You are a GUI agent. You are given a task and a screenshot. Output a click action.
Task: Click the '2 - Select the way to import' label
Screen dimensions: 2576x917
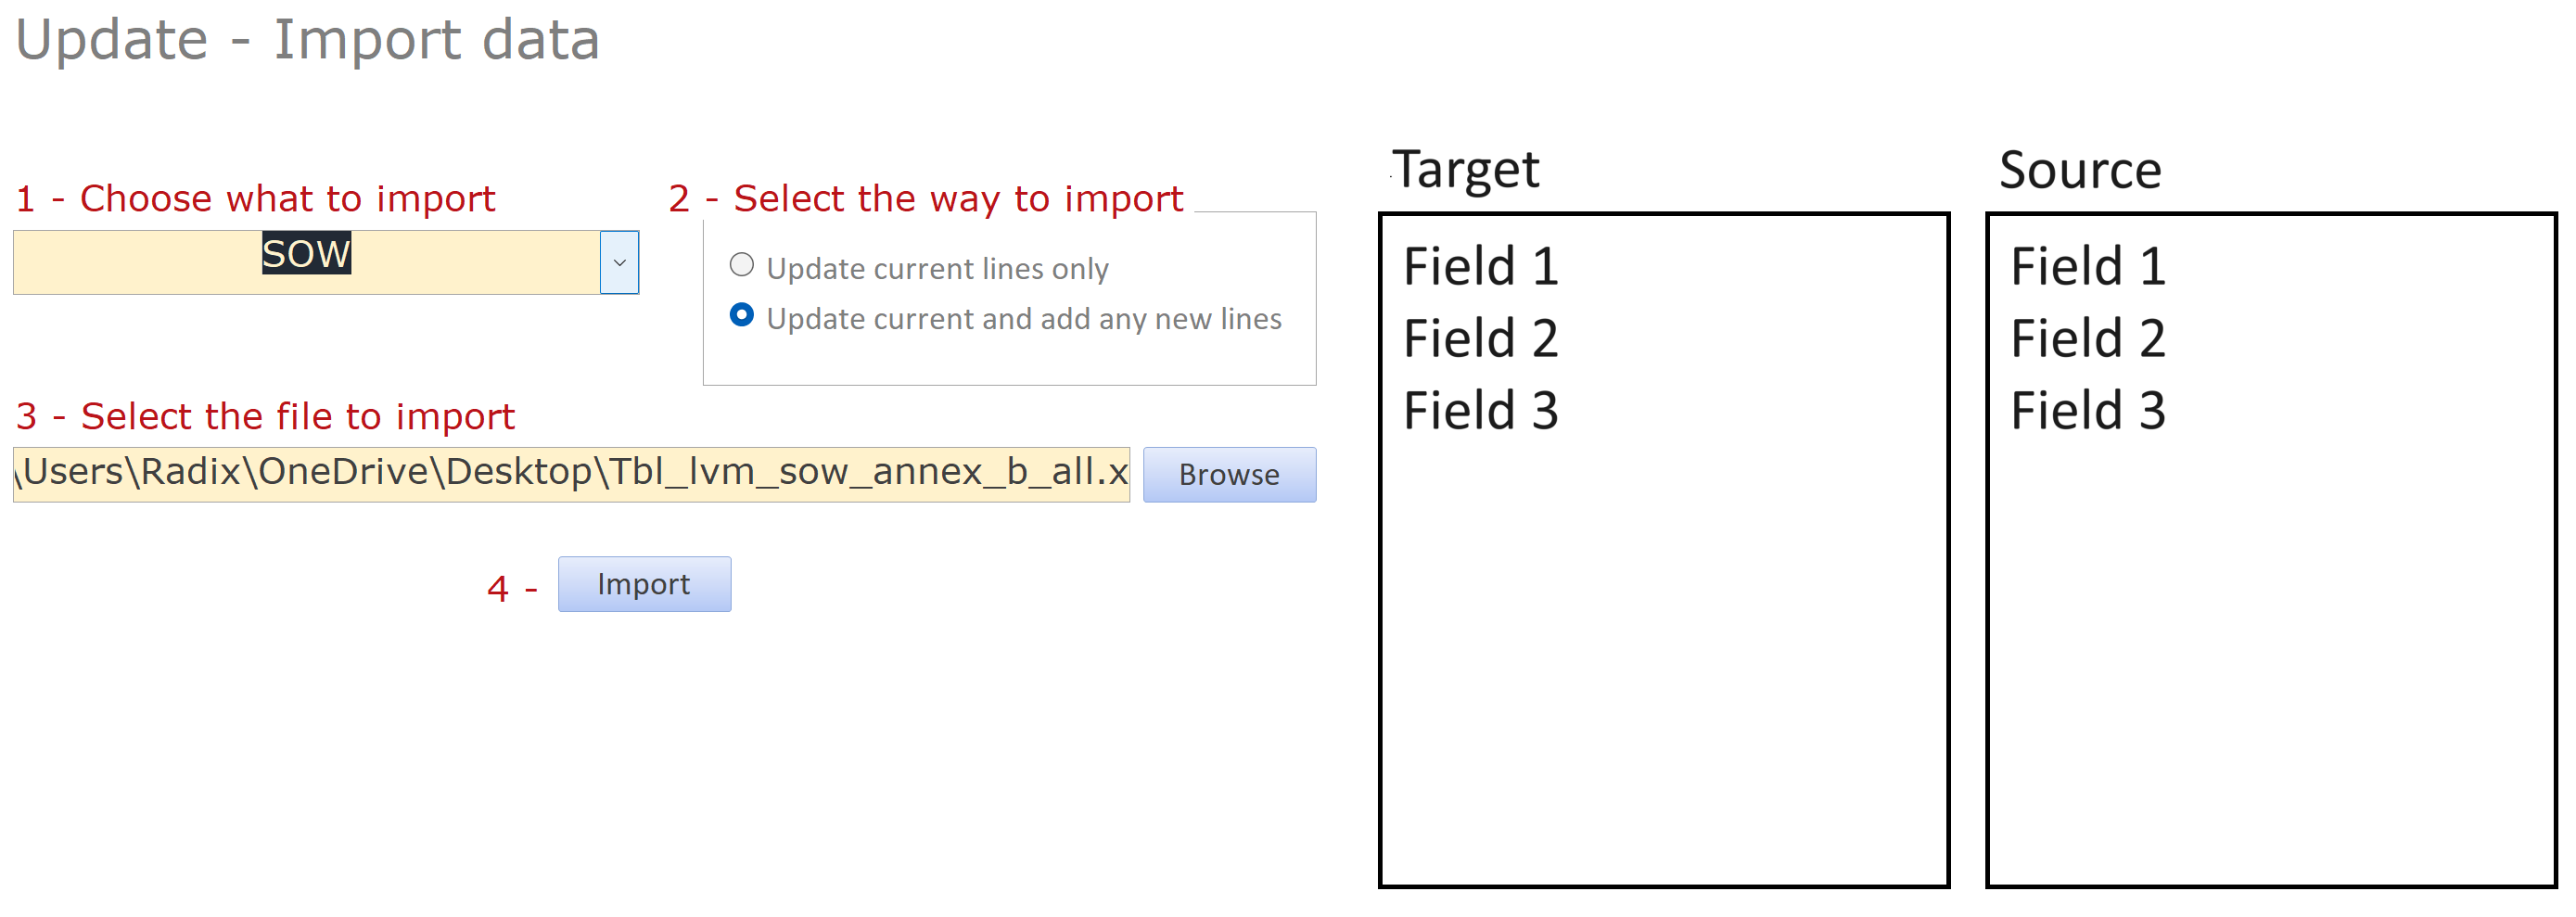(925, 199)
